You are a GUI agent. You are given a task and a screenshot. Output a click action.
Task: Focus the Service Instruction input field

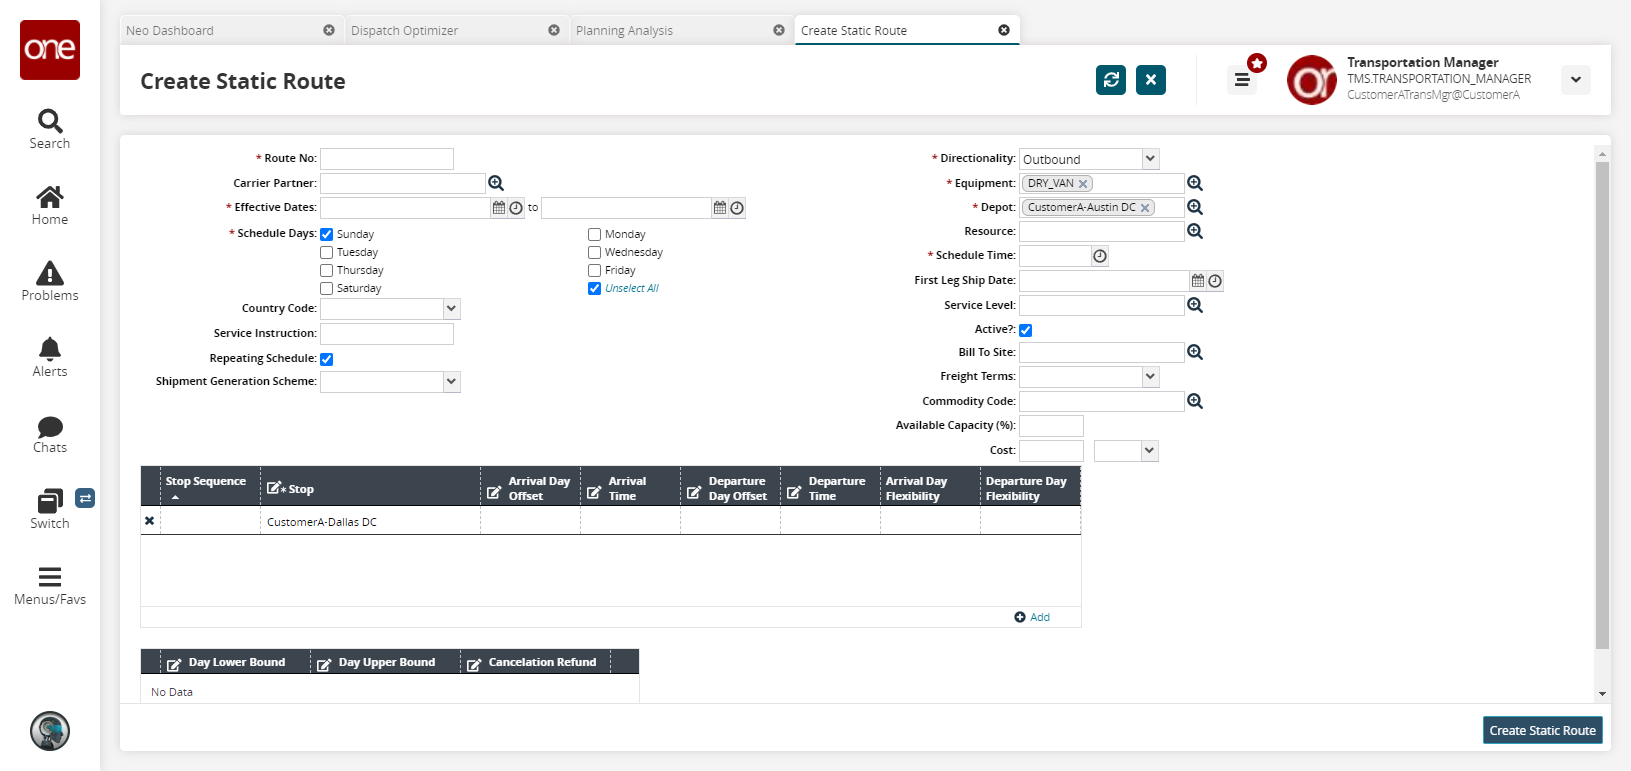(x=387, y=334)
